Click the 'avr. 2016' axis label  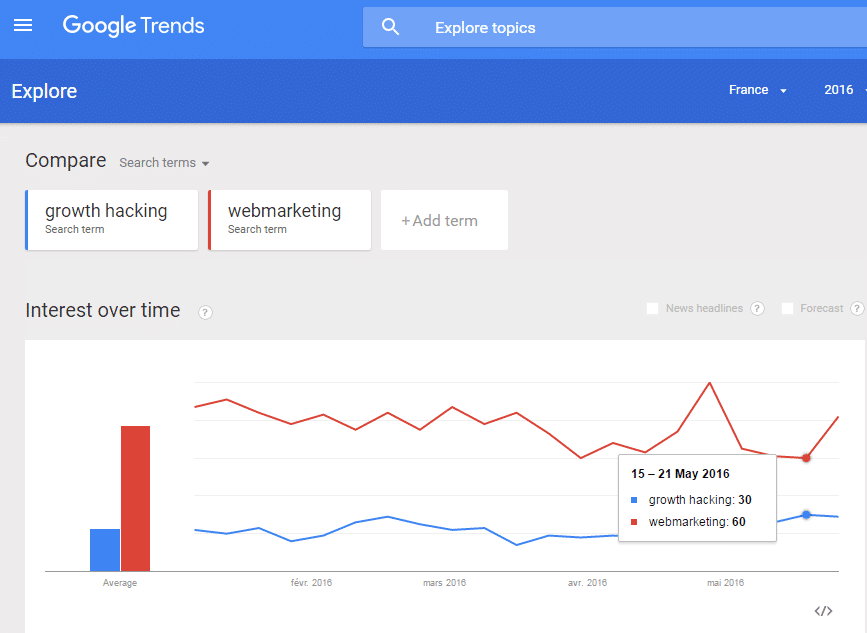point(587,583)
